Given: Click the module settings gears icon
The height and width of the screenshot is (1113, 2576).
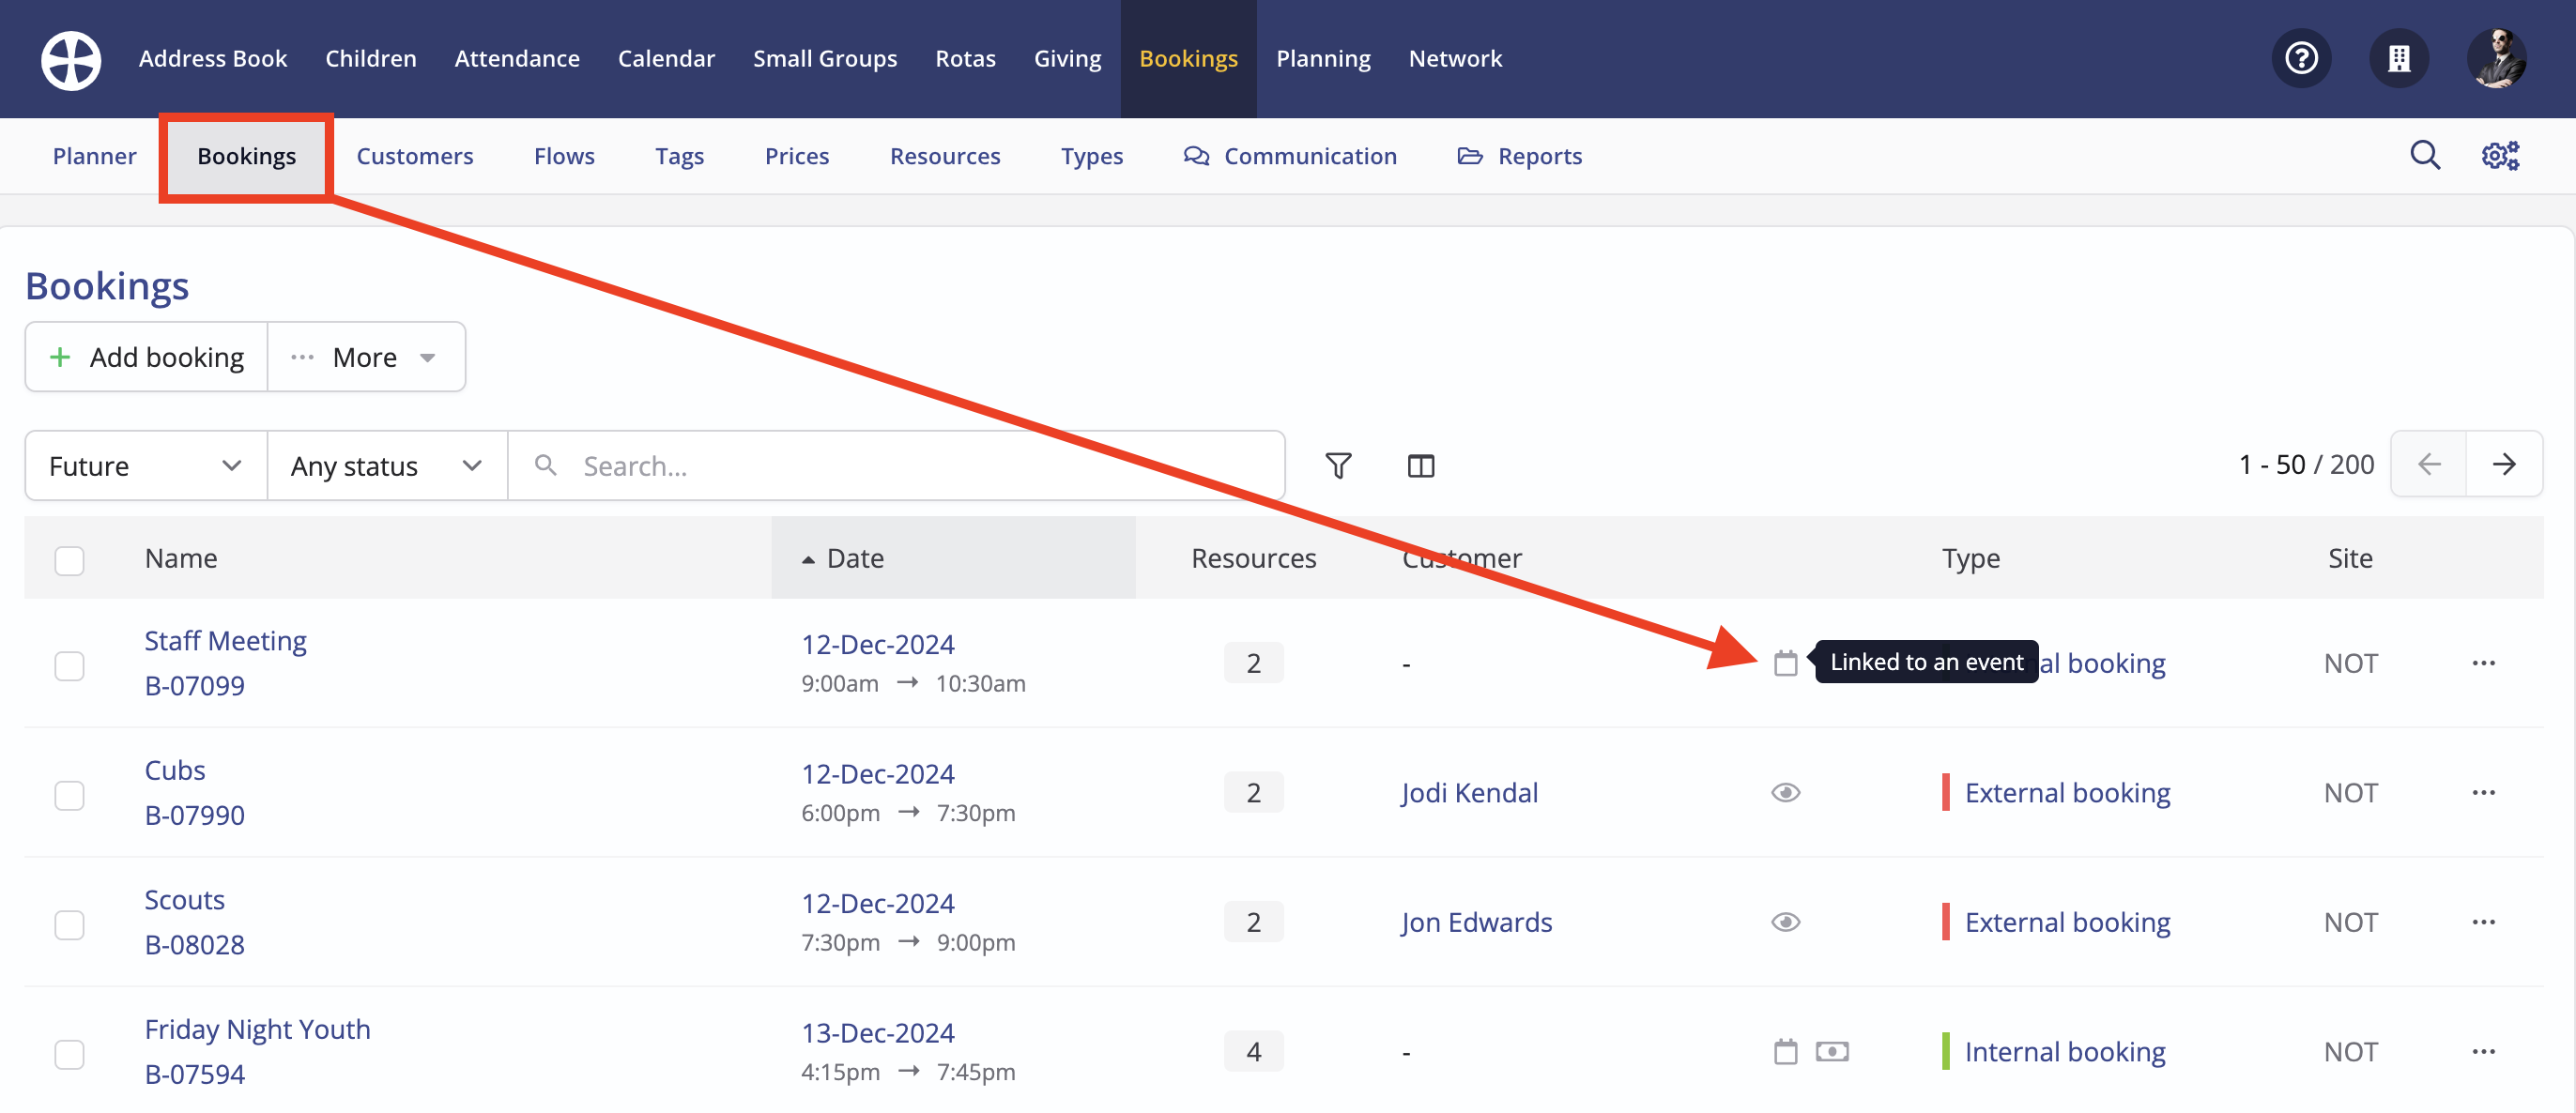Looking at the screenshot, I should tap(2500, 156).
